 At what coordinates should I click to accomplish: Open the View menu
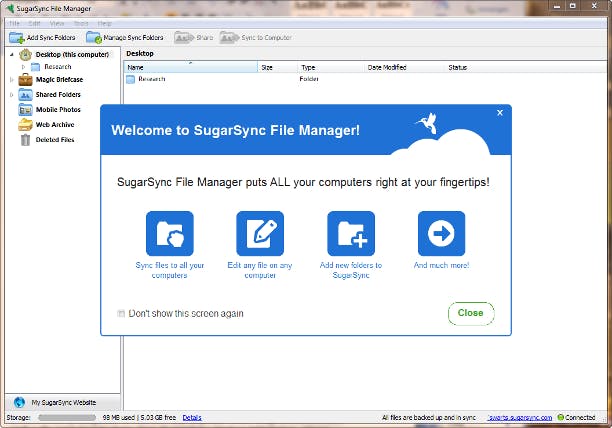click(57, 23)
